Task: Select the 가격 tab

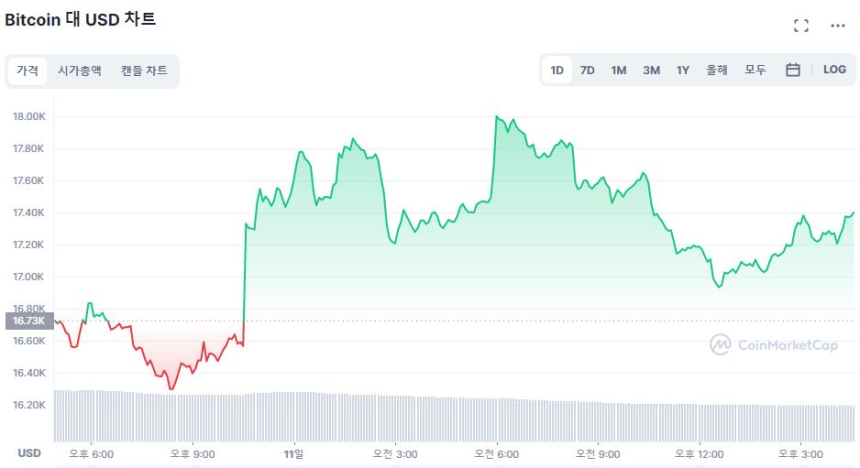Action: pos(27,71)
